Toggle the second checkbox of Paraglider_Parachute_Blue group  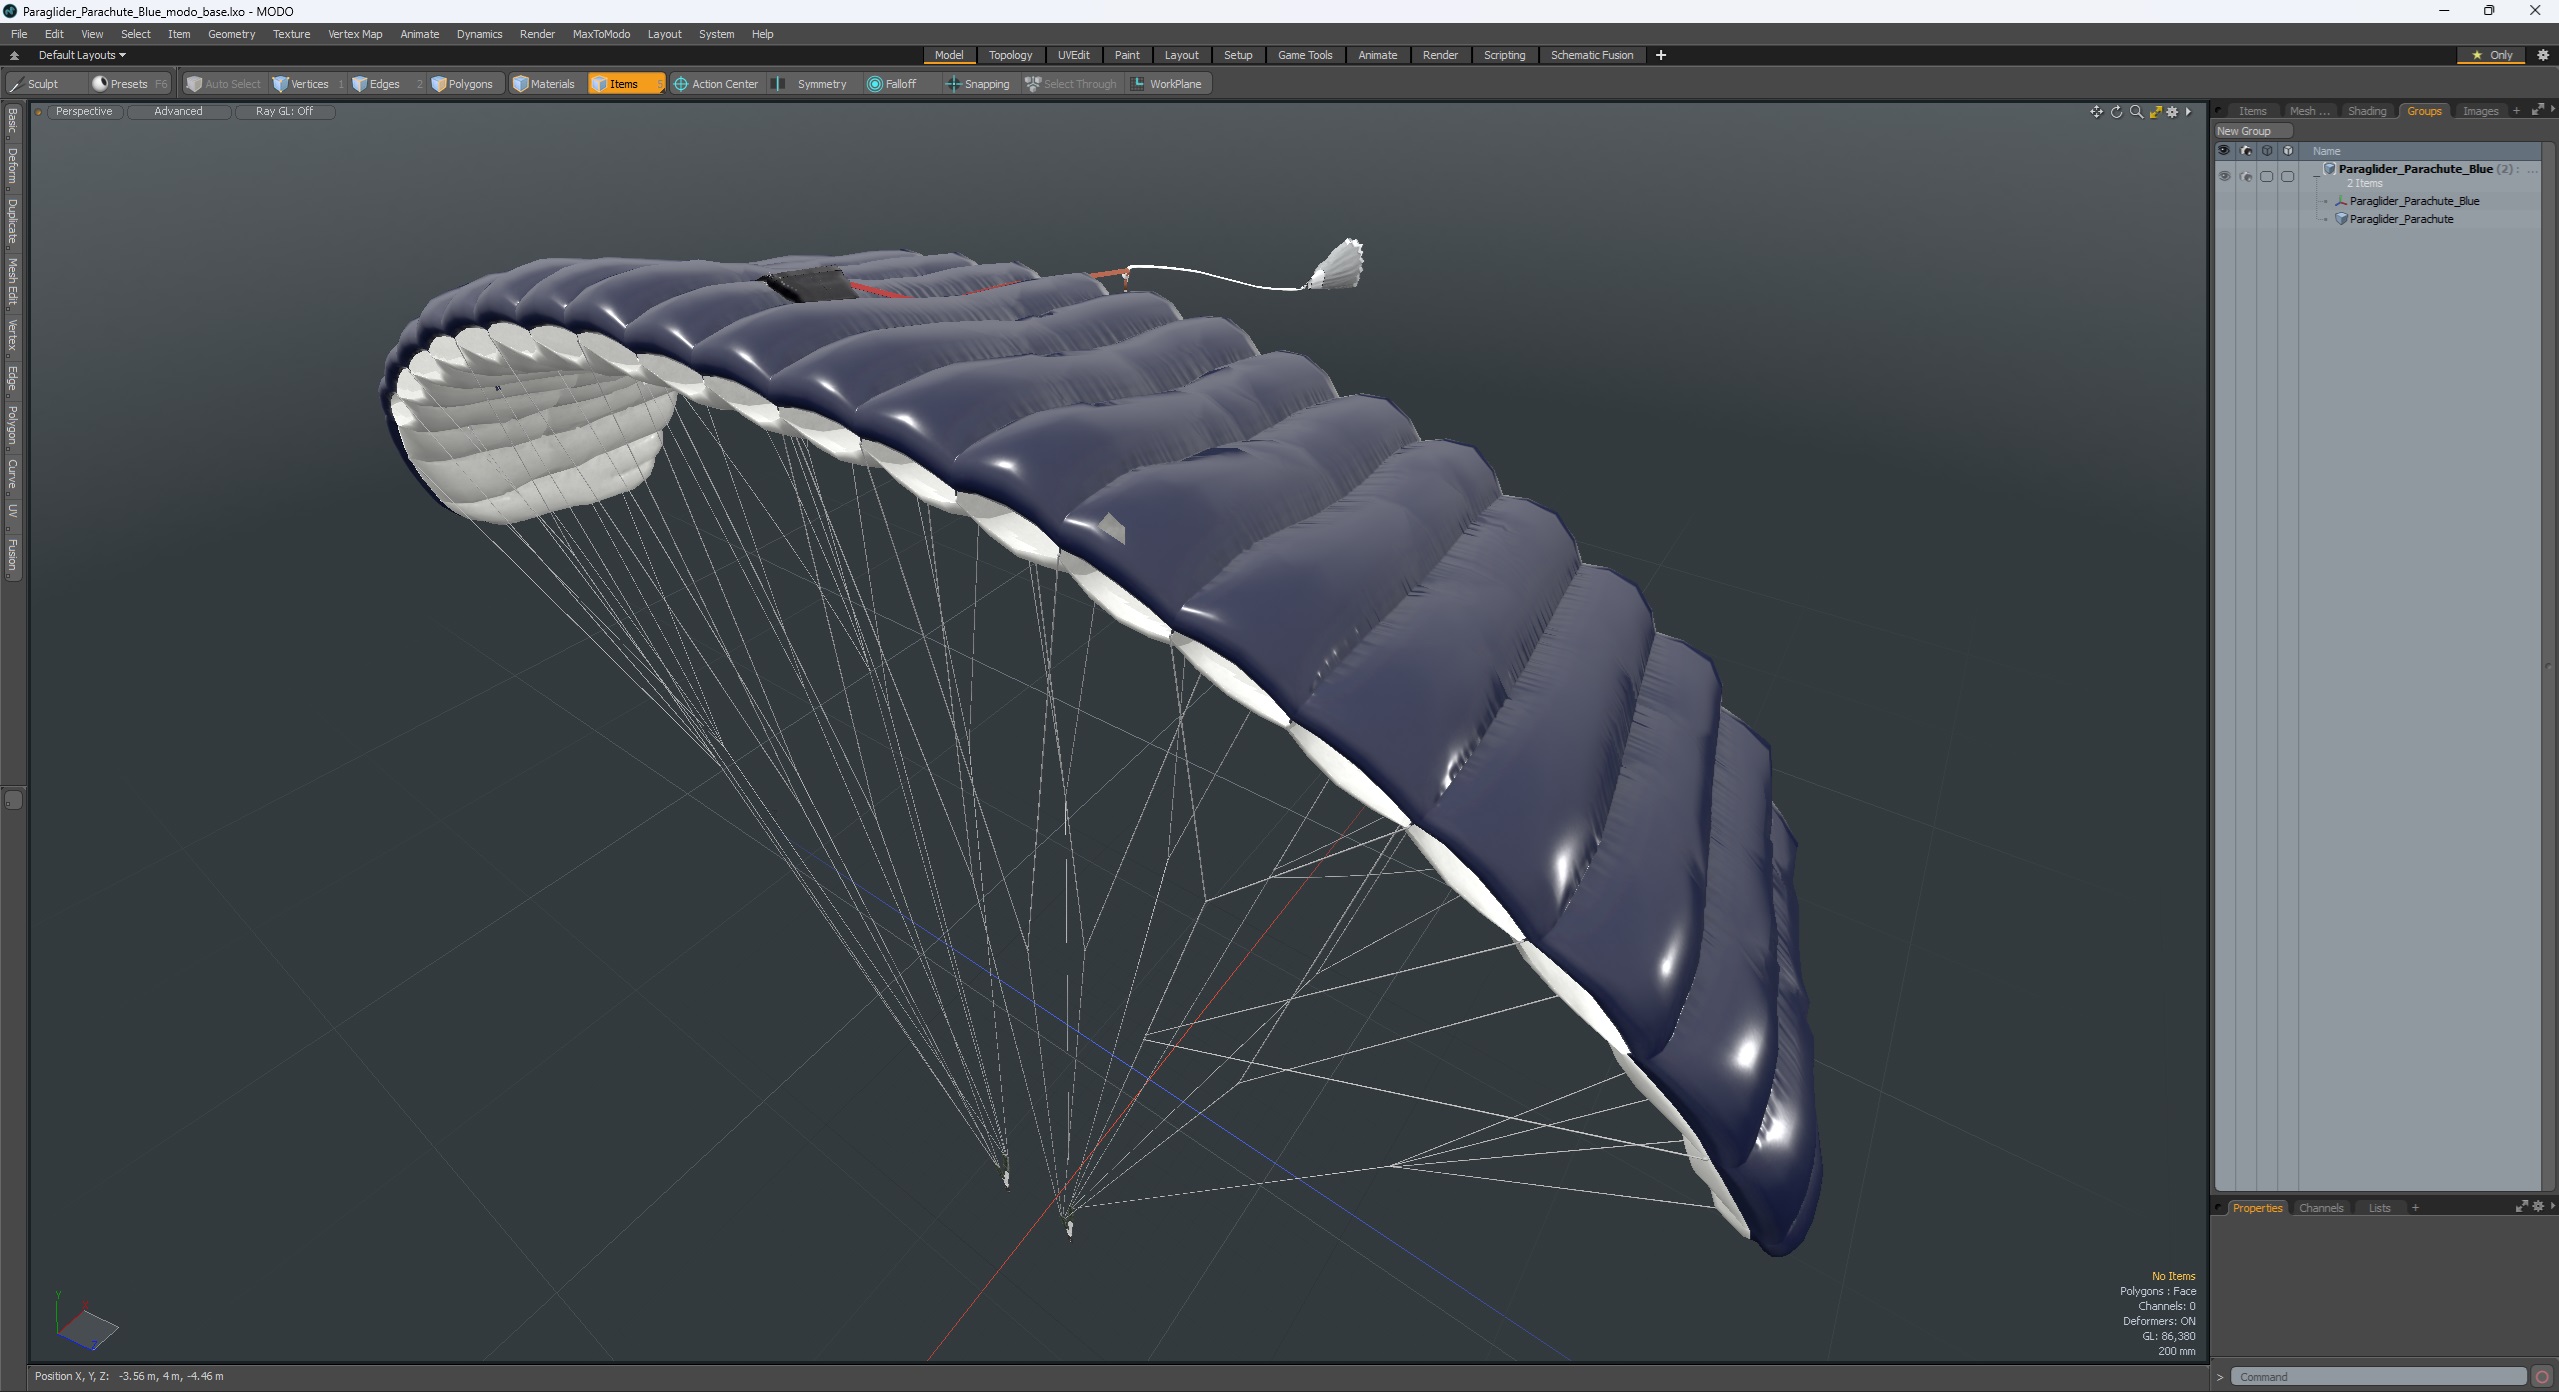[x=2288, y=176]
